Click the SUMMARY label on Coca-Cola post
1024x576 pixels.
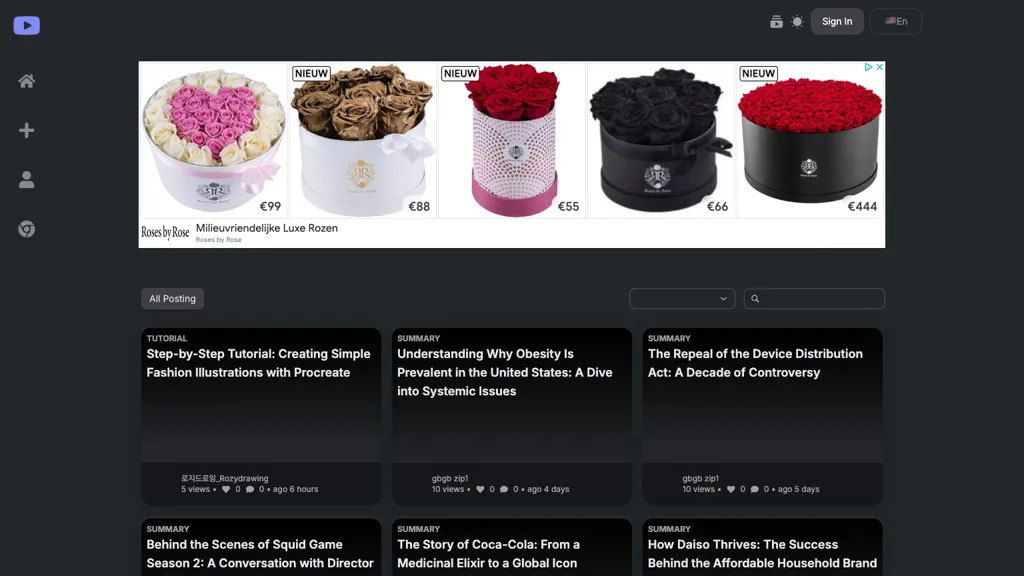click(419, 529)
